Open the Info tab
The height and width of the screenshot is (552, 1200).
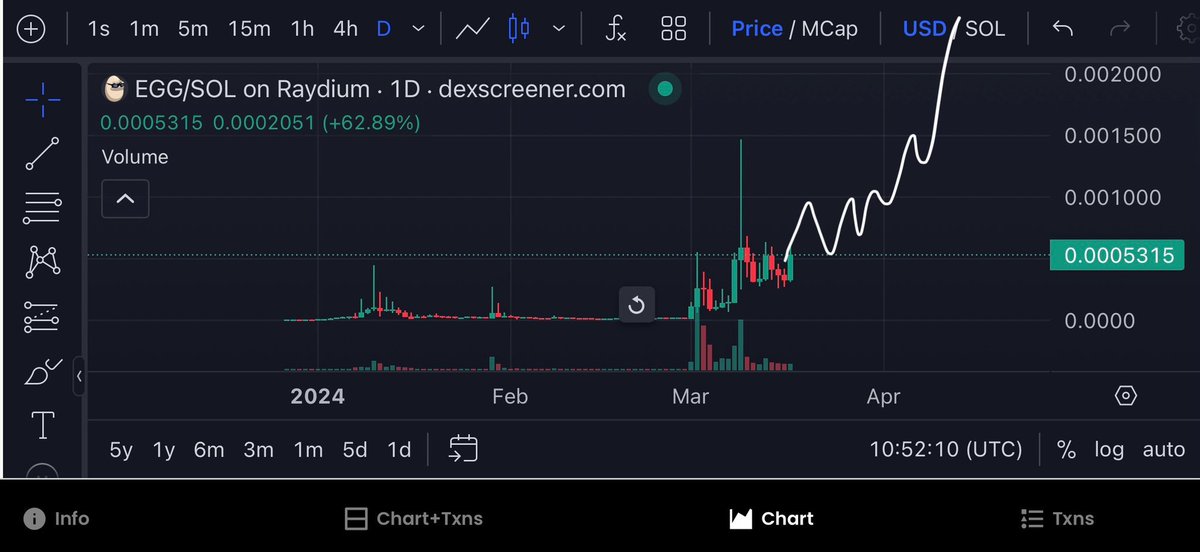[57, 519]
